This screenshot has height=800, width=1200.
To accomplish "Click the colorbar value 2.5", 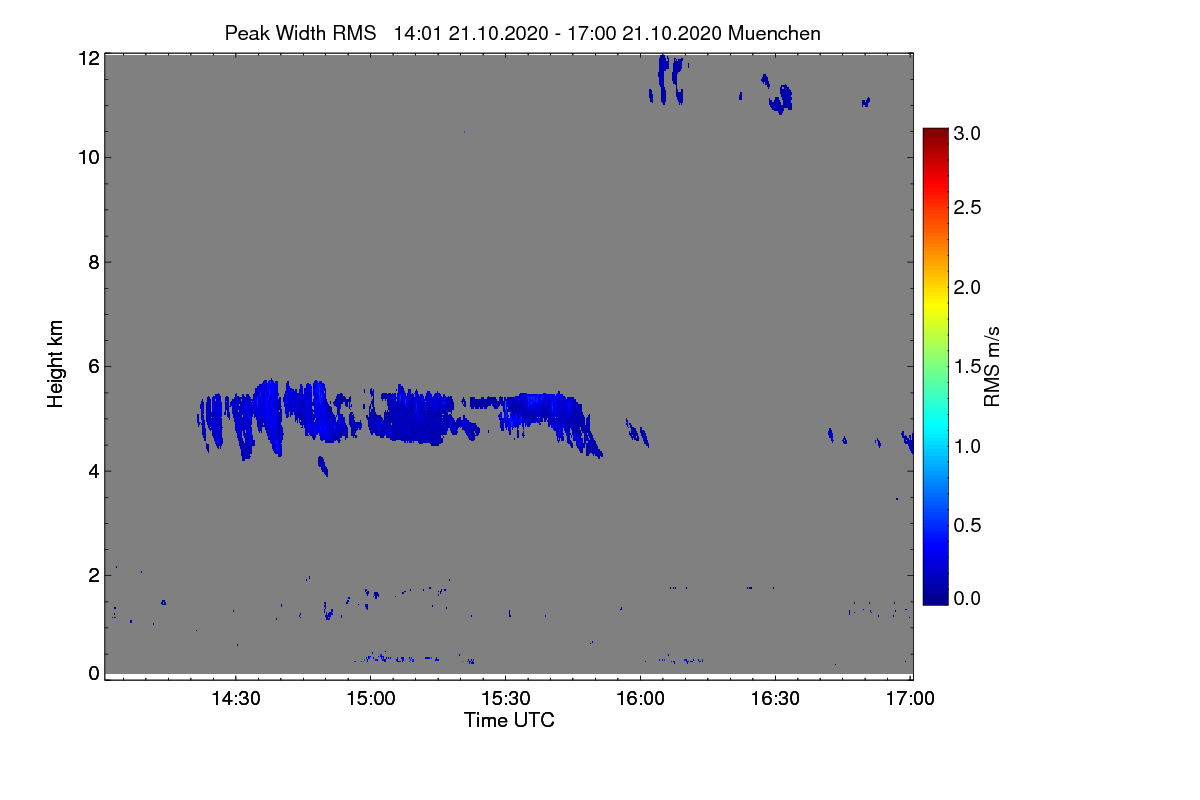I will [966, 208].
